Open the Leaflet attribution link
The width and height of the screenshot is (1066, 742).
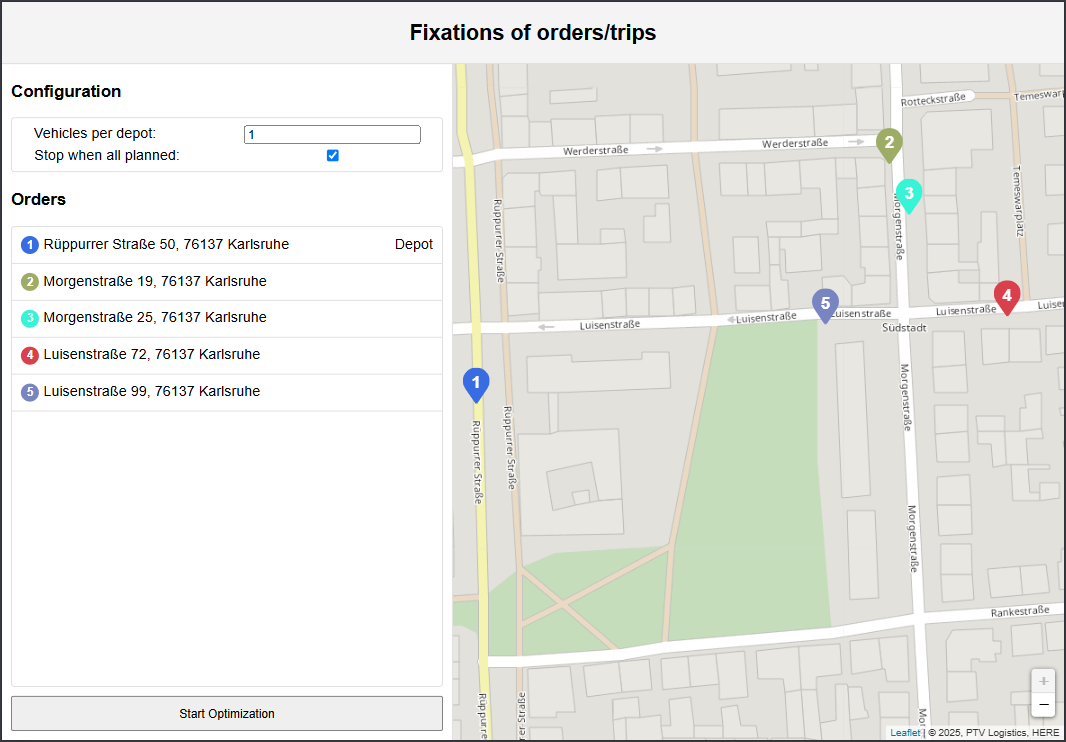[905, 732]
